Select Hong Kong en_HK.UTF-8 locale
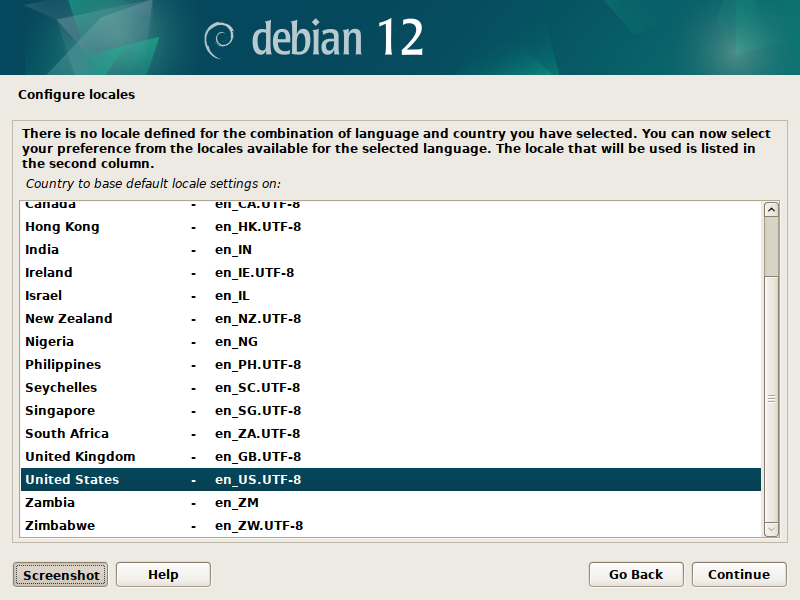Screen dimensions: 800x600 click(391, 227)
